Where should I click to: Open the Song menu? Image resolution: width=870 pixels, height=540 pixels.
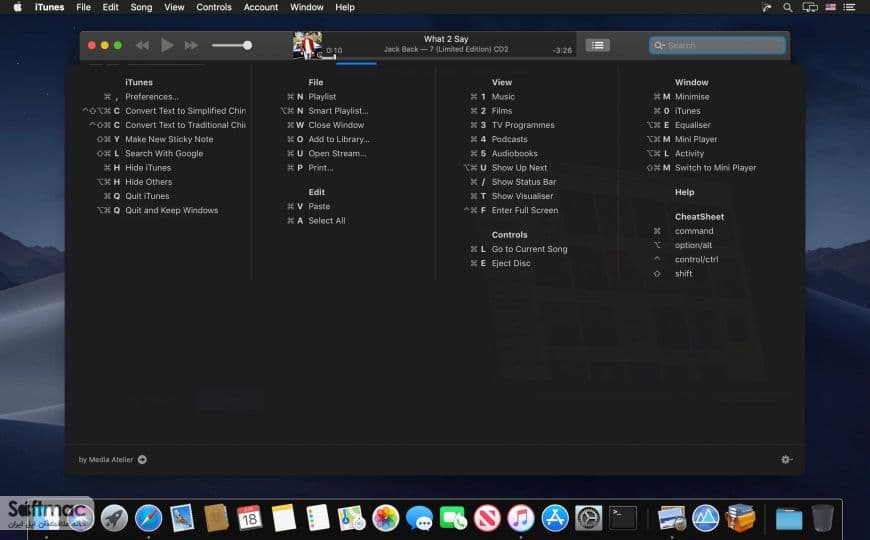(x=141, y=7)
